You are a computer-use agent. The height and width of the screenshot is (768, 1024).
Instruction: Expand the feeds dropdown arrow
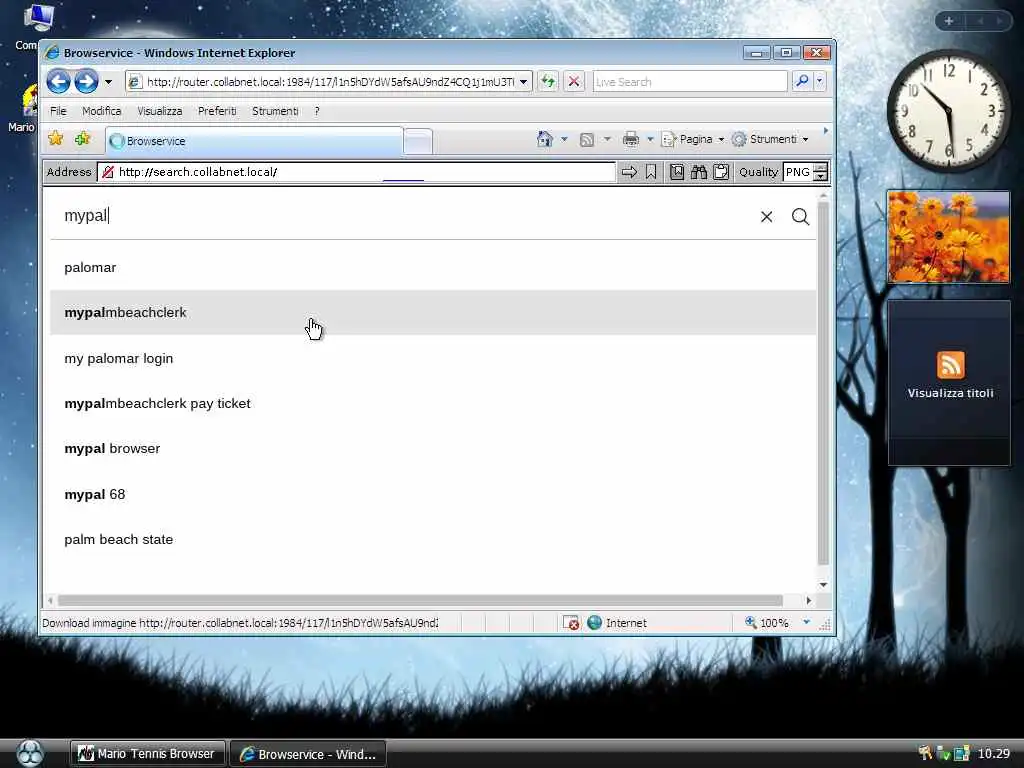[x=607, y=139]
